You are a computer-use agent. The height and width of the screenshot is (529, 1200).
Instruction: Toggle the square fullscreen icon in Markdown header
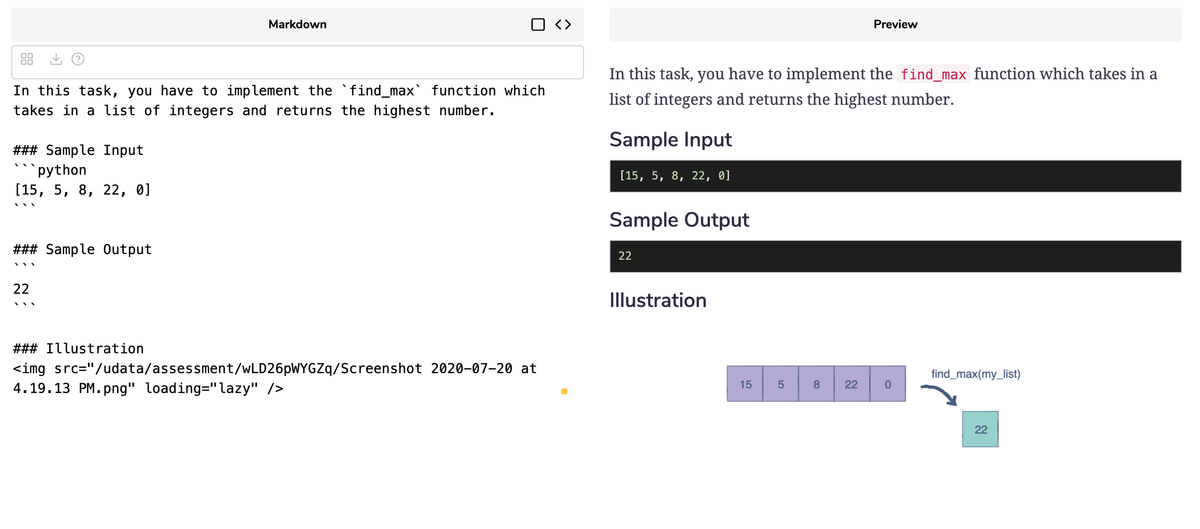[x=539, y=24]
